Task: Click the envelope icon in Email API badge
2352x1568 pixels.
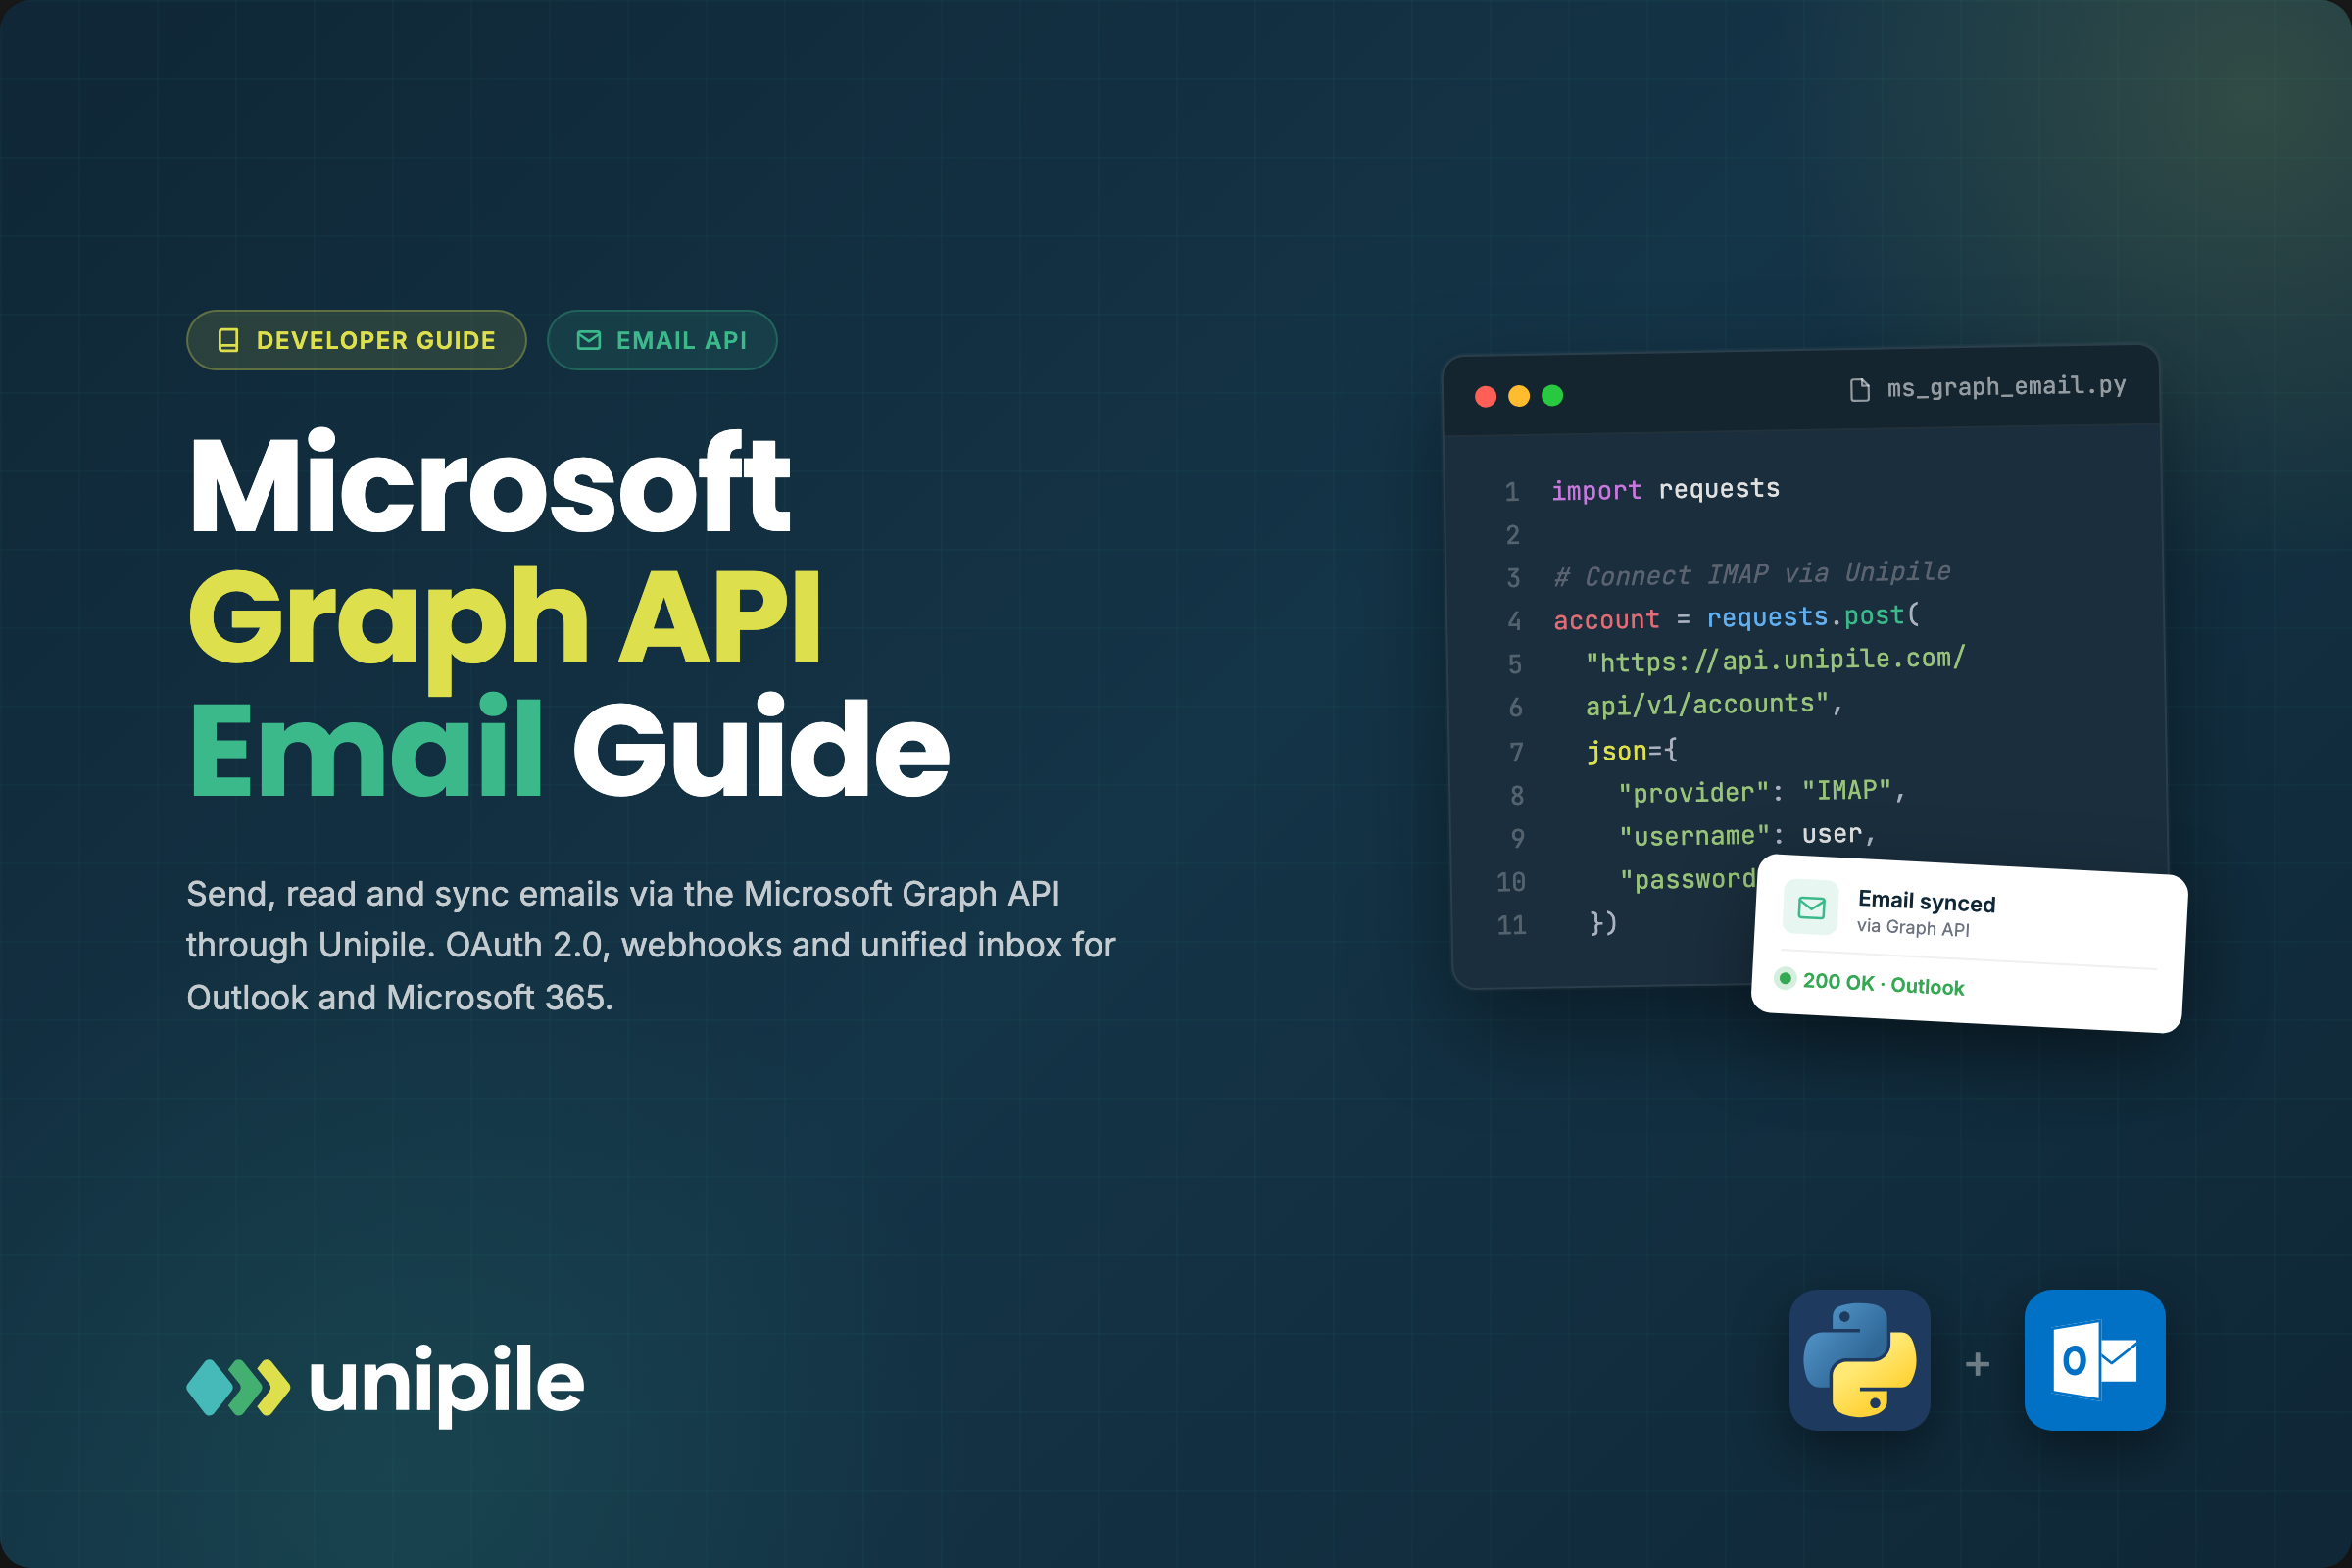Action: click(x=589, y=340)
